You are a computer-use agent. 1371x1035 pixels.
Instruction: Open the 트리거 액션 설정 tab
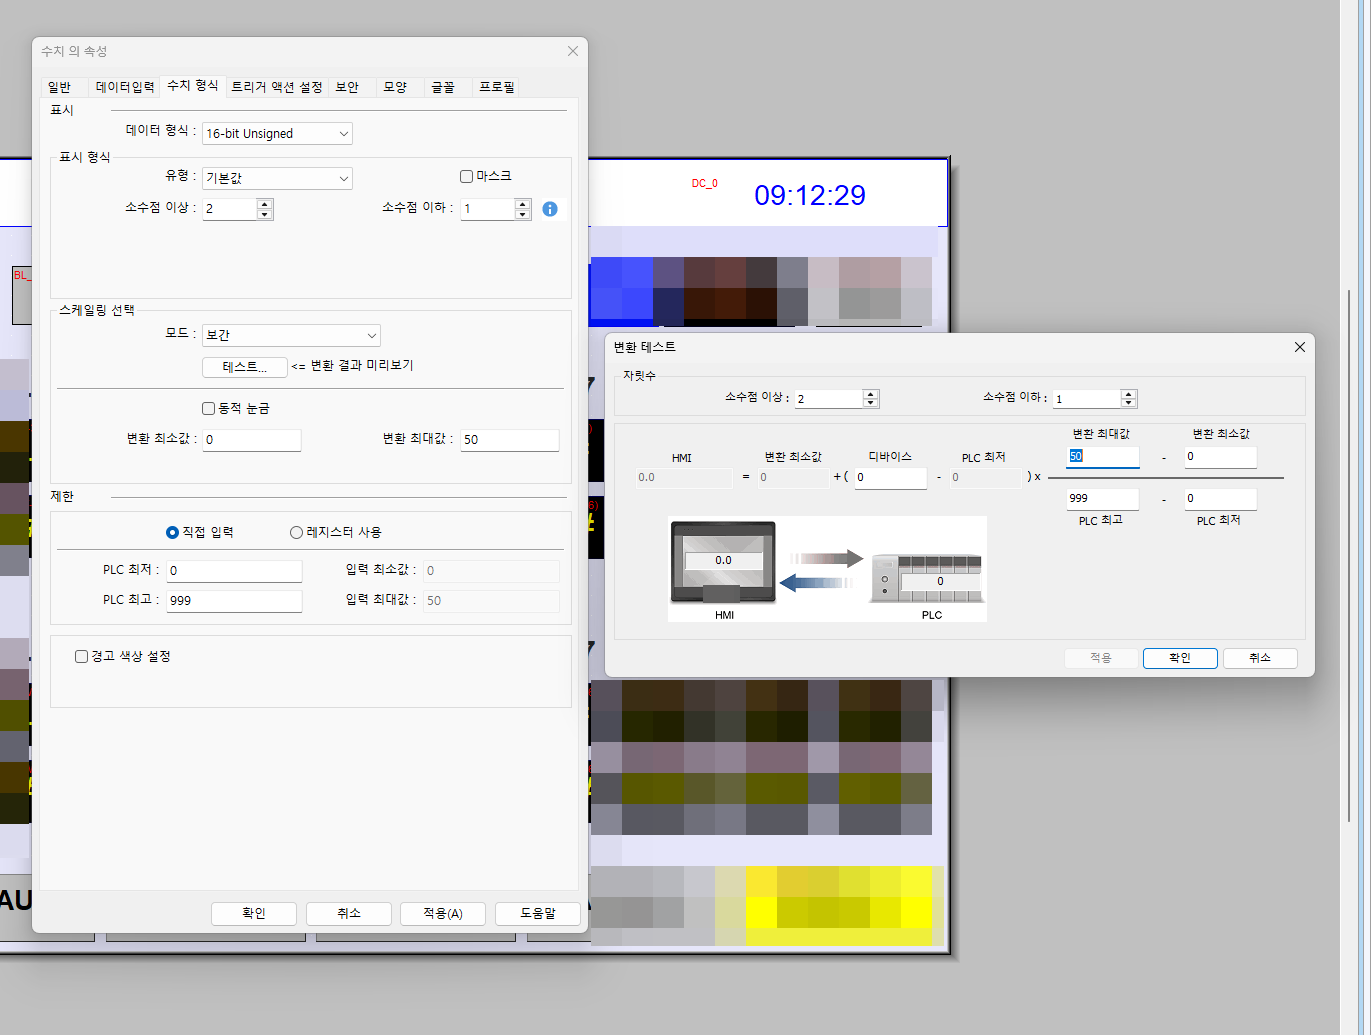pyautogui.click(x=277, y=87)
